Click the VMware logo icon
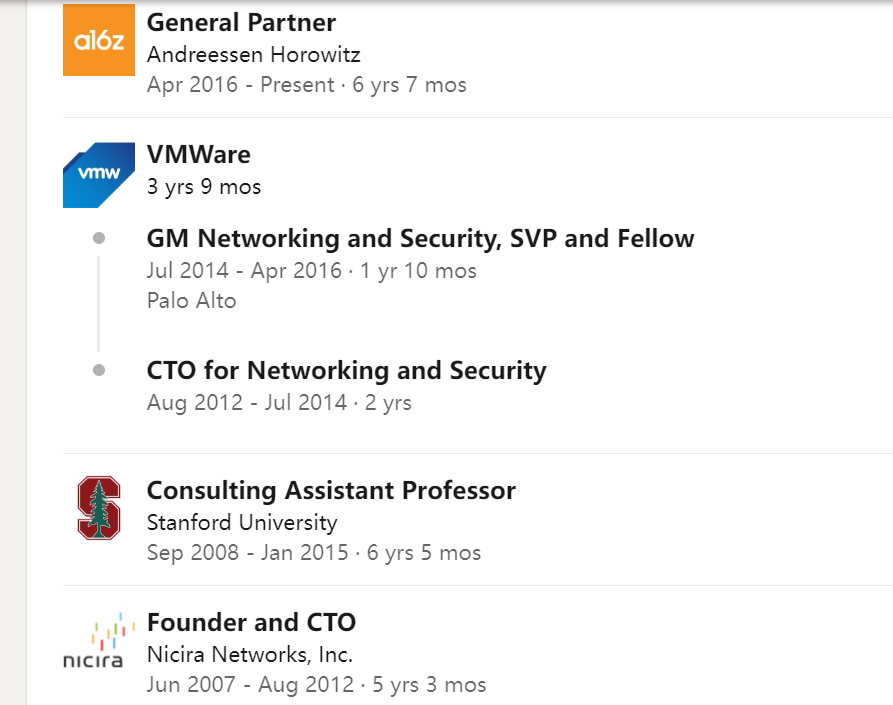 (x=98, y=174)
